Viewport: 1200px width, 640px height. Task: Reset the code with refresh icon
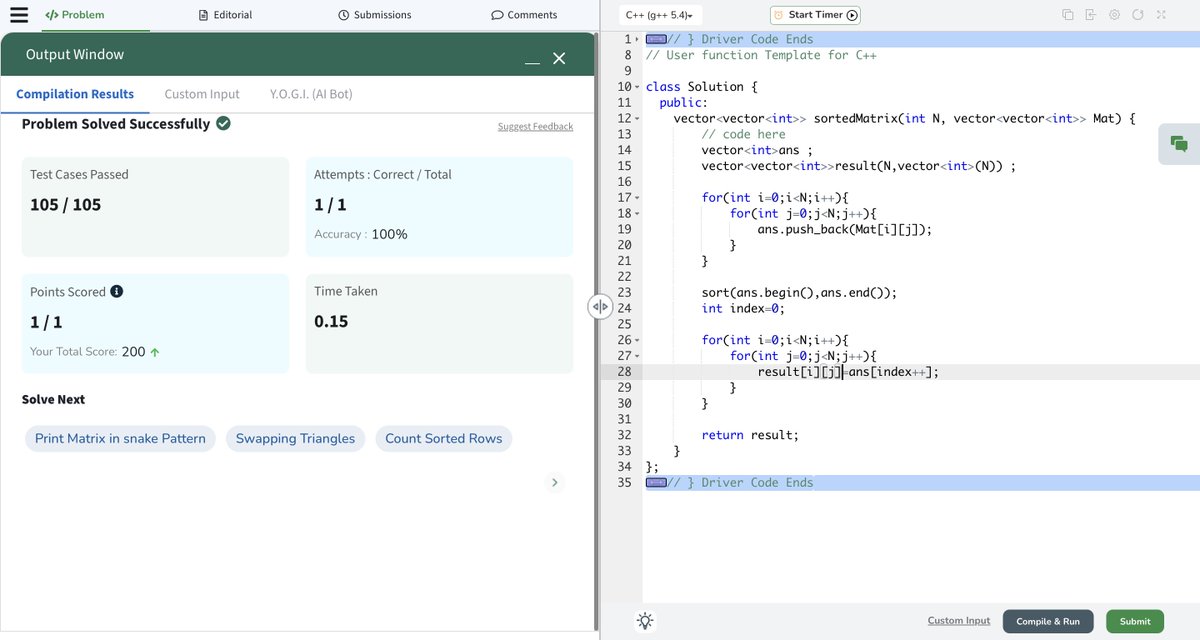click(1138, 15)
